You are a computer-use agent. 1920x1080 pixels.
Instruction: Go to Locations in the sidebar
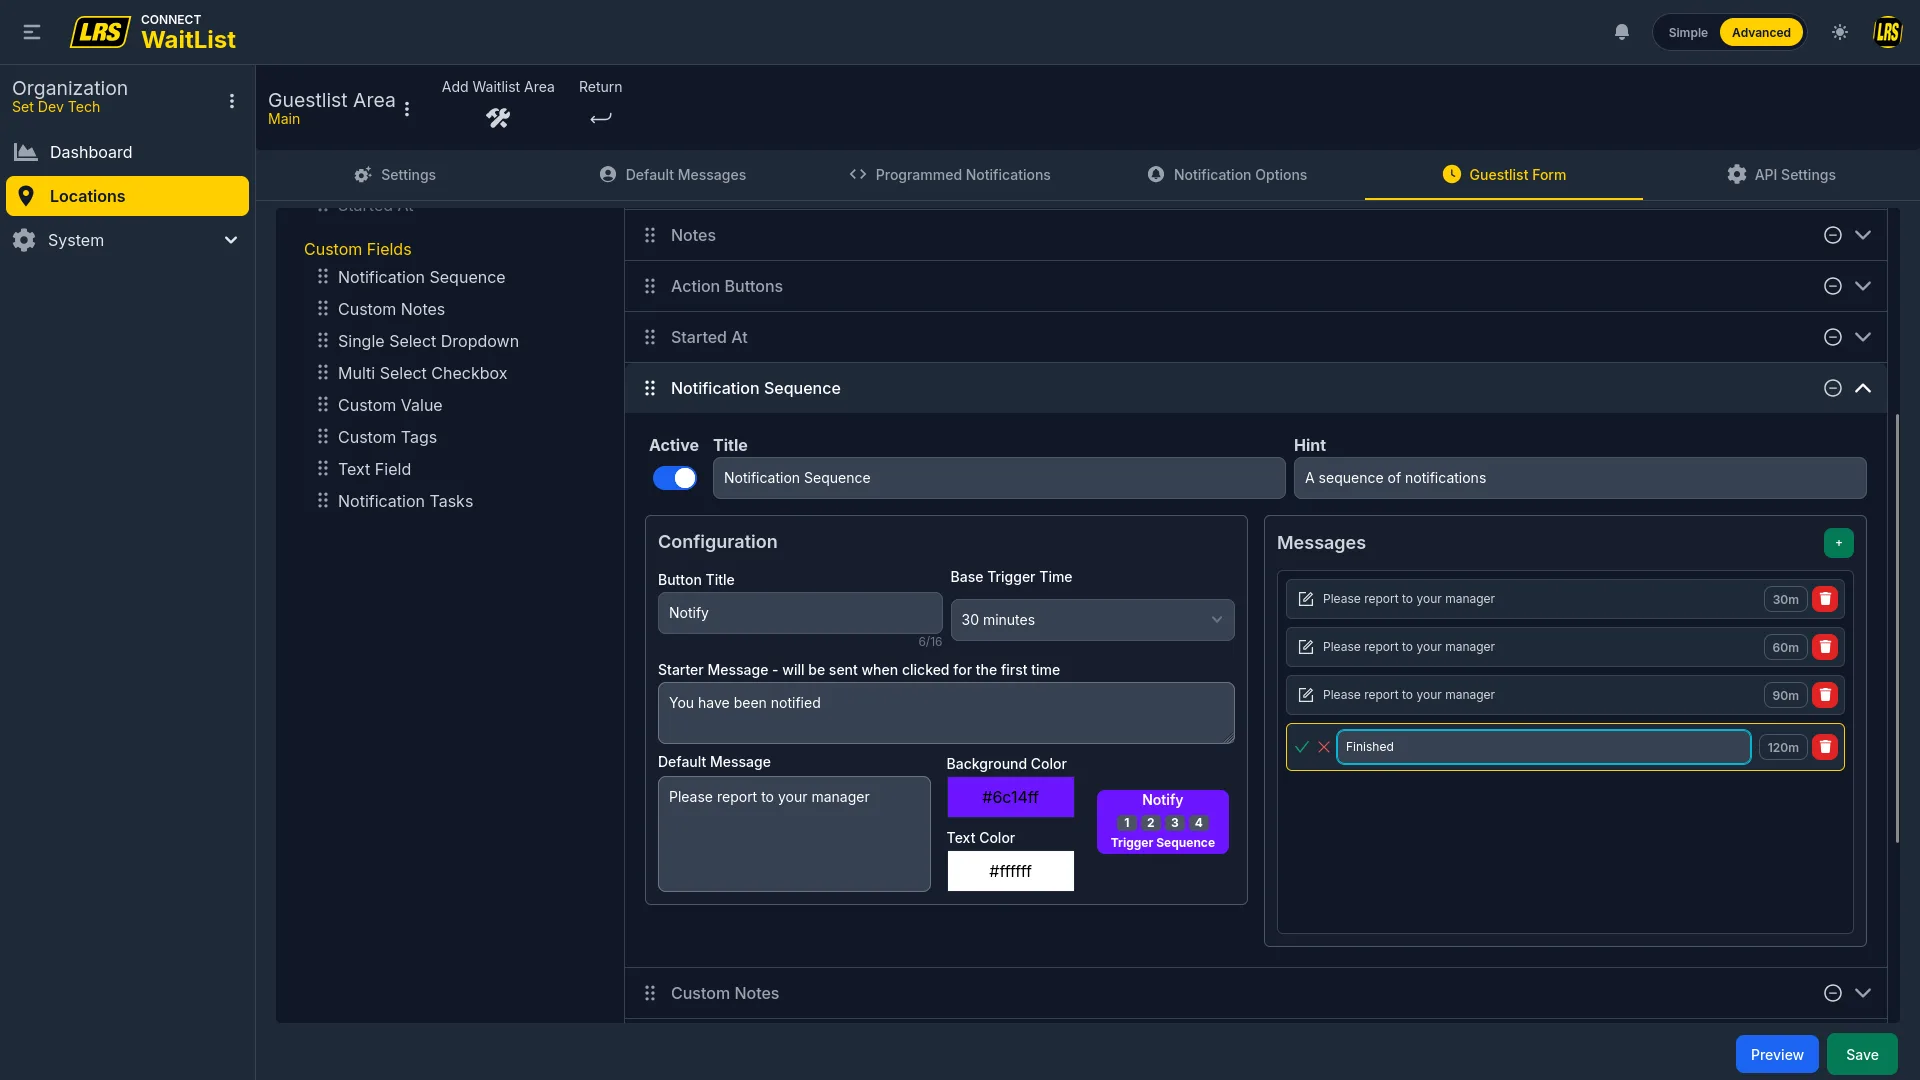127,196
